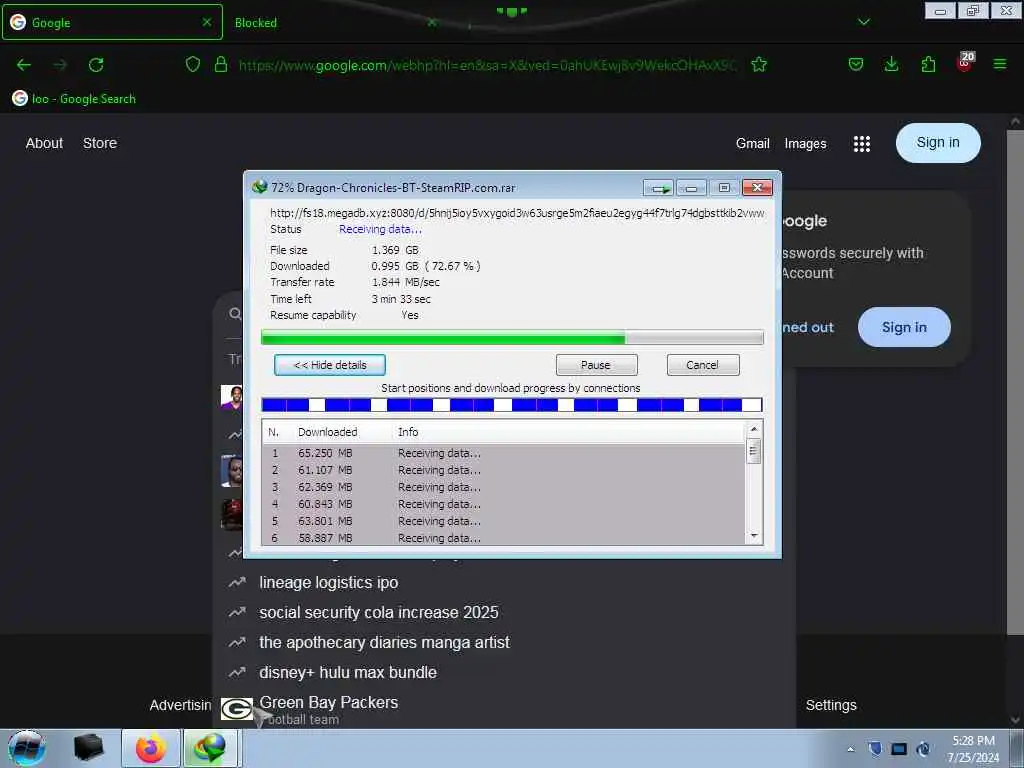
Task: Click the address bar URL
Action: (487, 65)
